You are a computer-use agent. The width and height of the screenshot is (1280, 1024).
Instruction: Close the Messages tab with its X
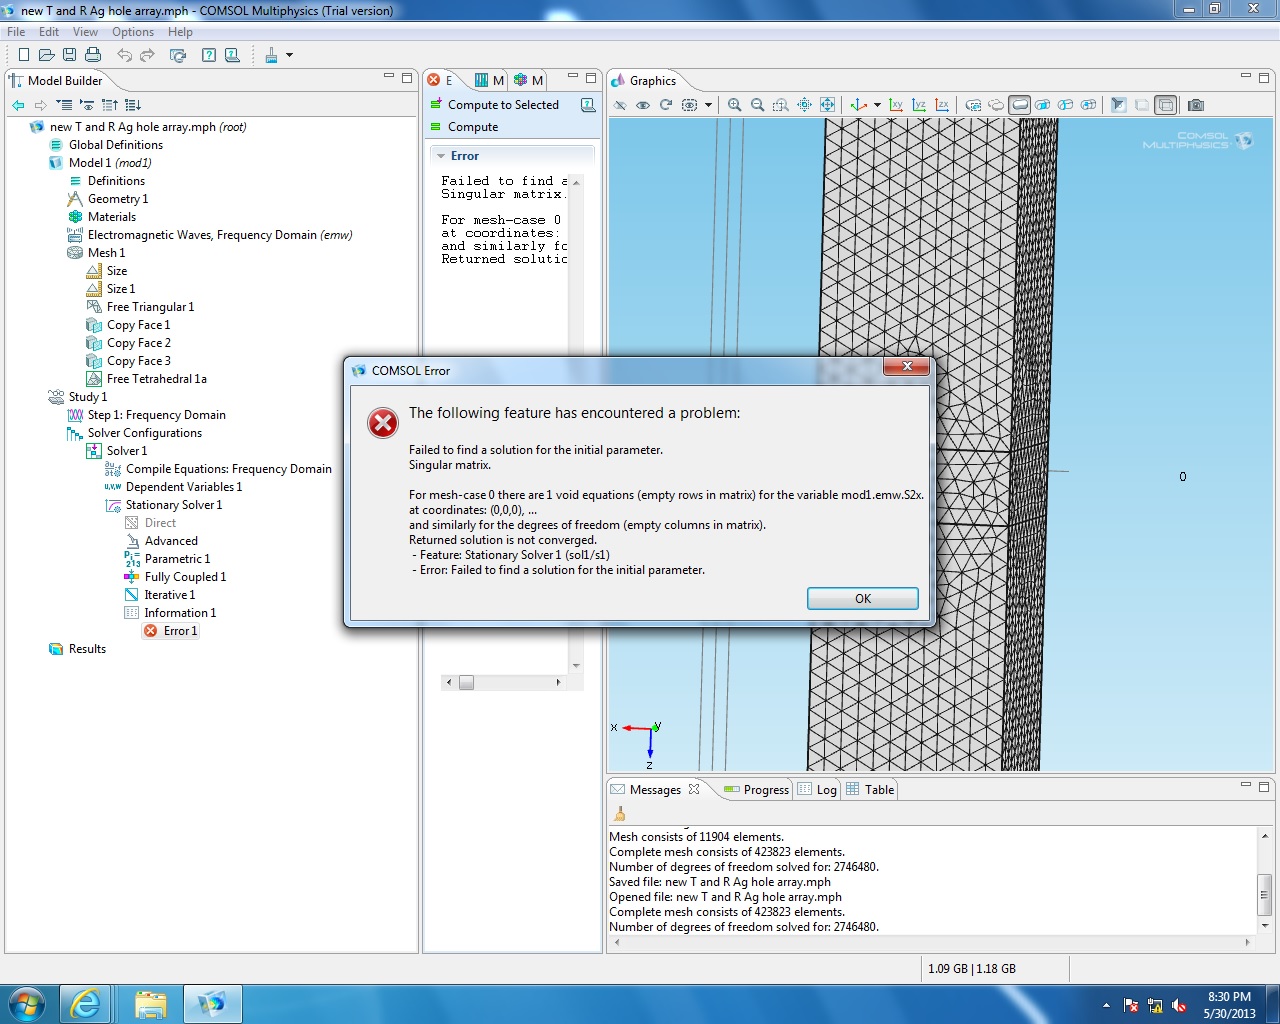pos(694,789)
